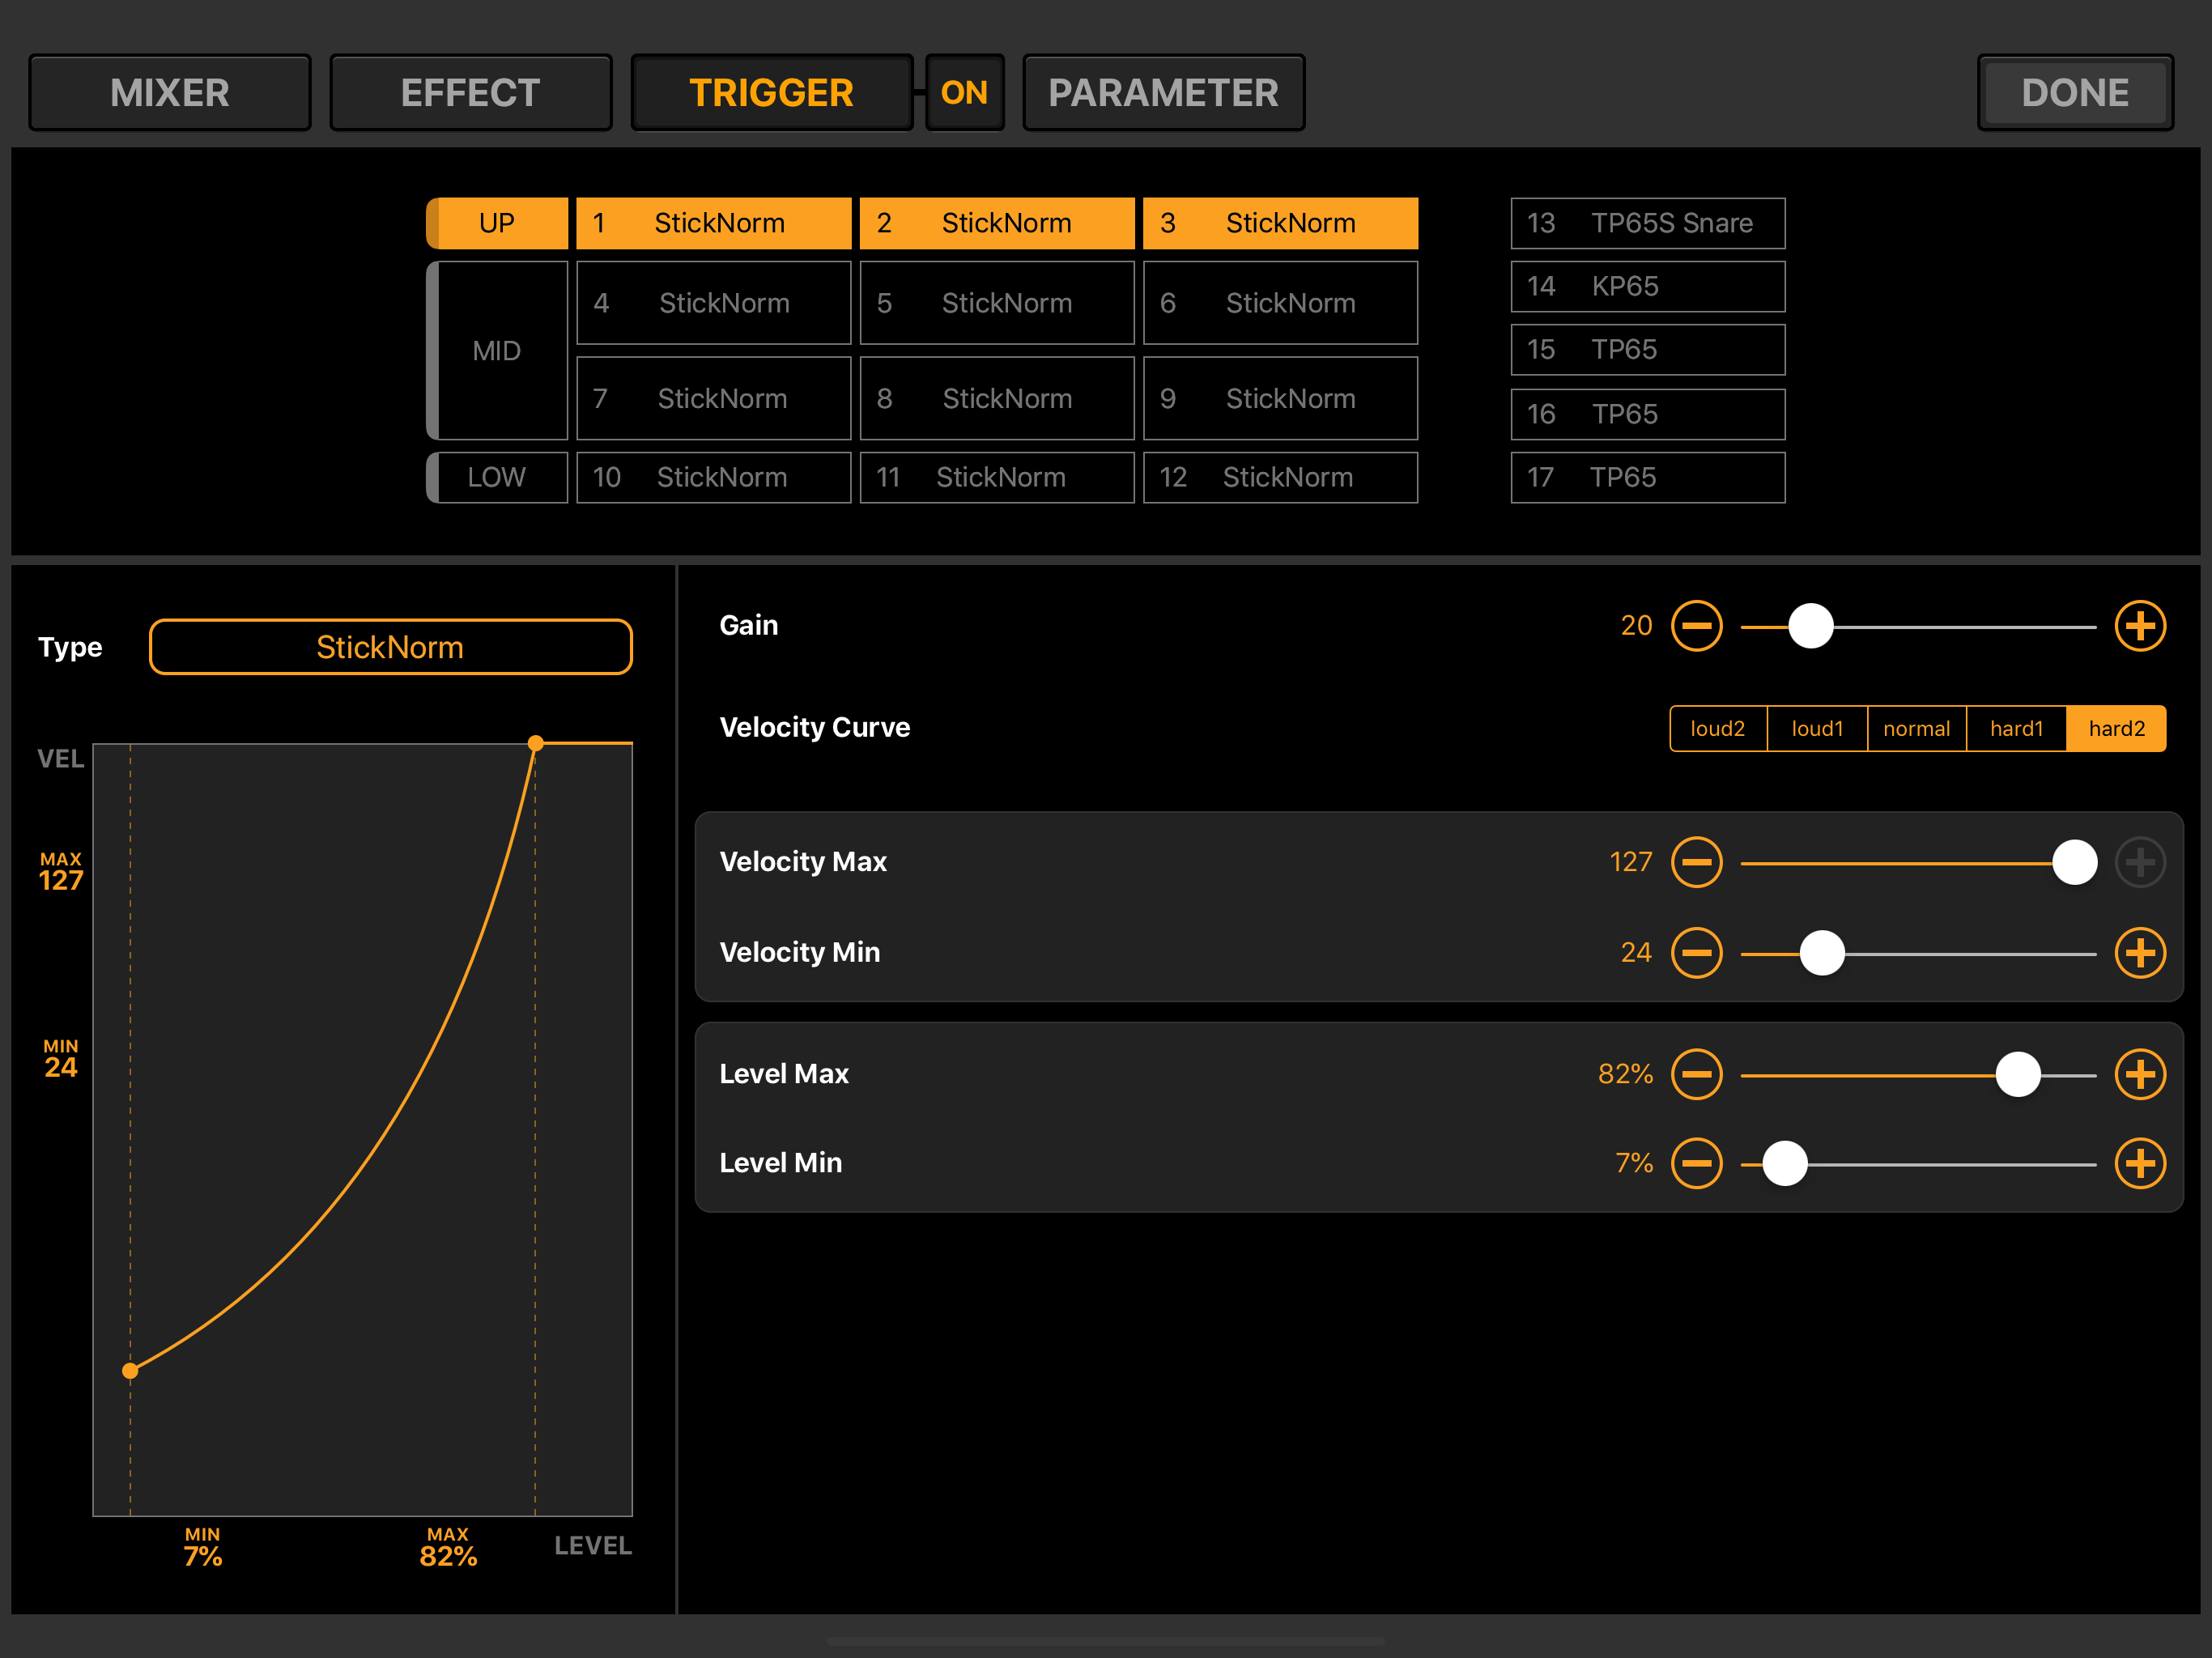
Task: Decrease Velocity Min with minus icon
Action: coord(1696,953)
